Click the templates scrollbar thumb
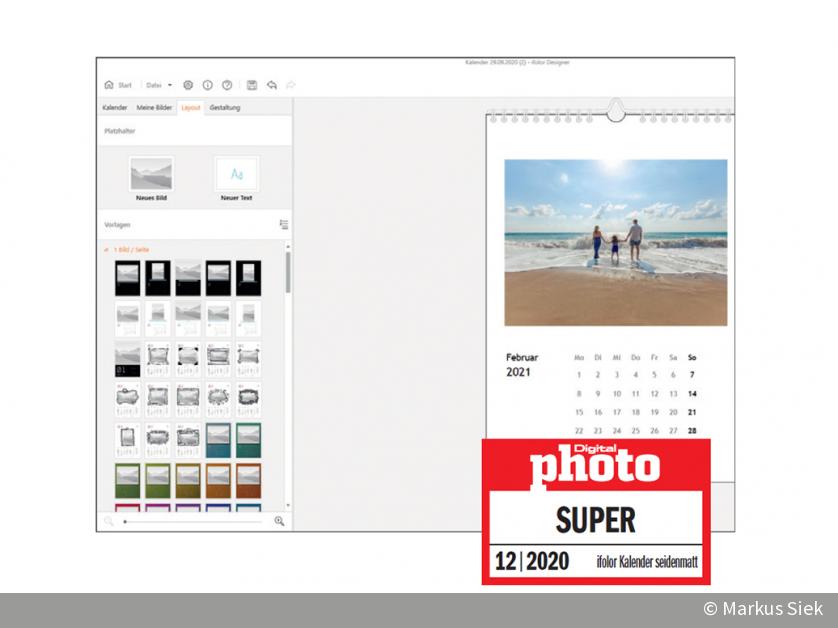The width and height of the screenshot is (838, 628). (x=288, y=273)
